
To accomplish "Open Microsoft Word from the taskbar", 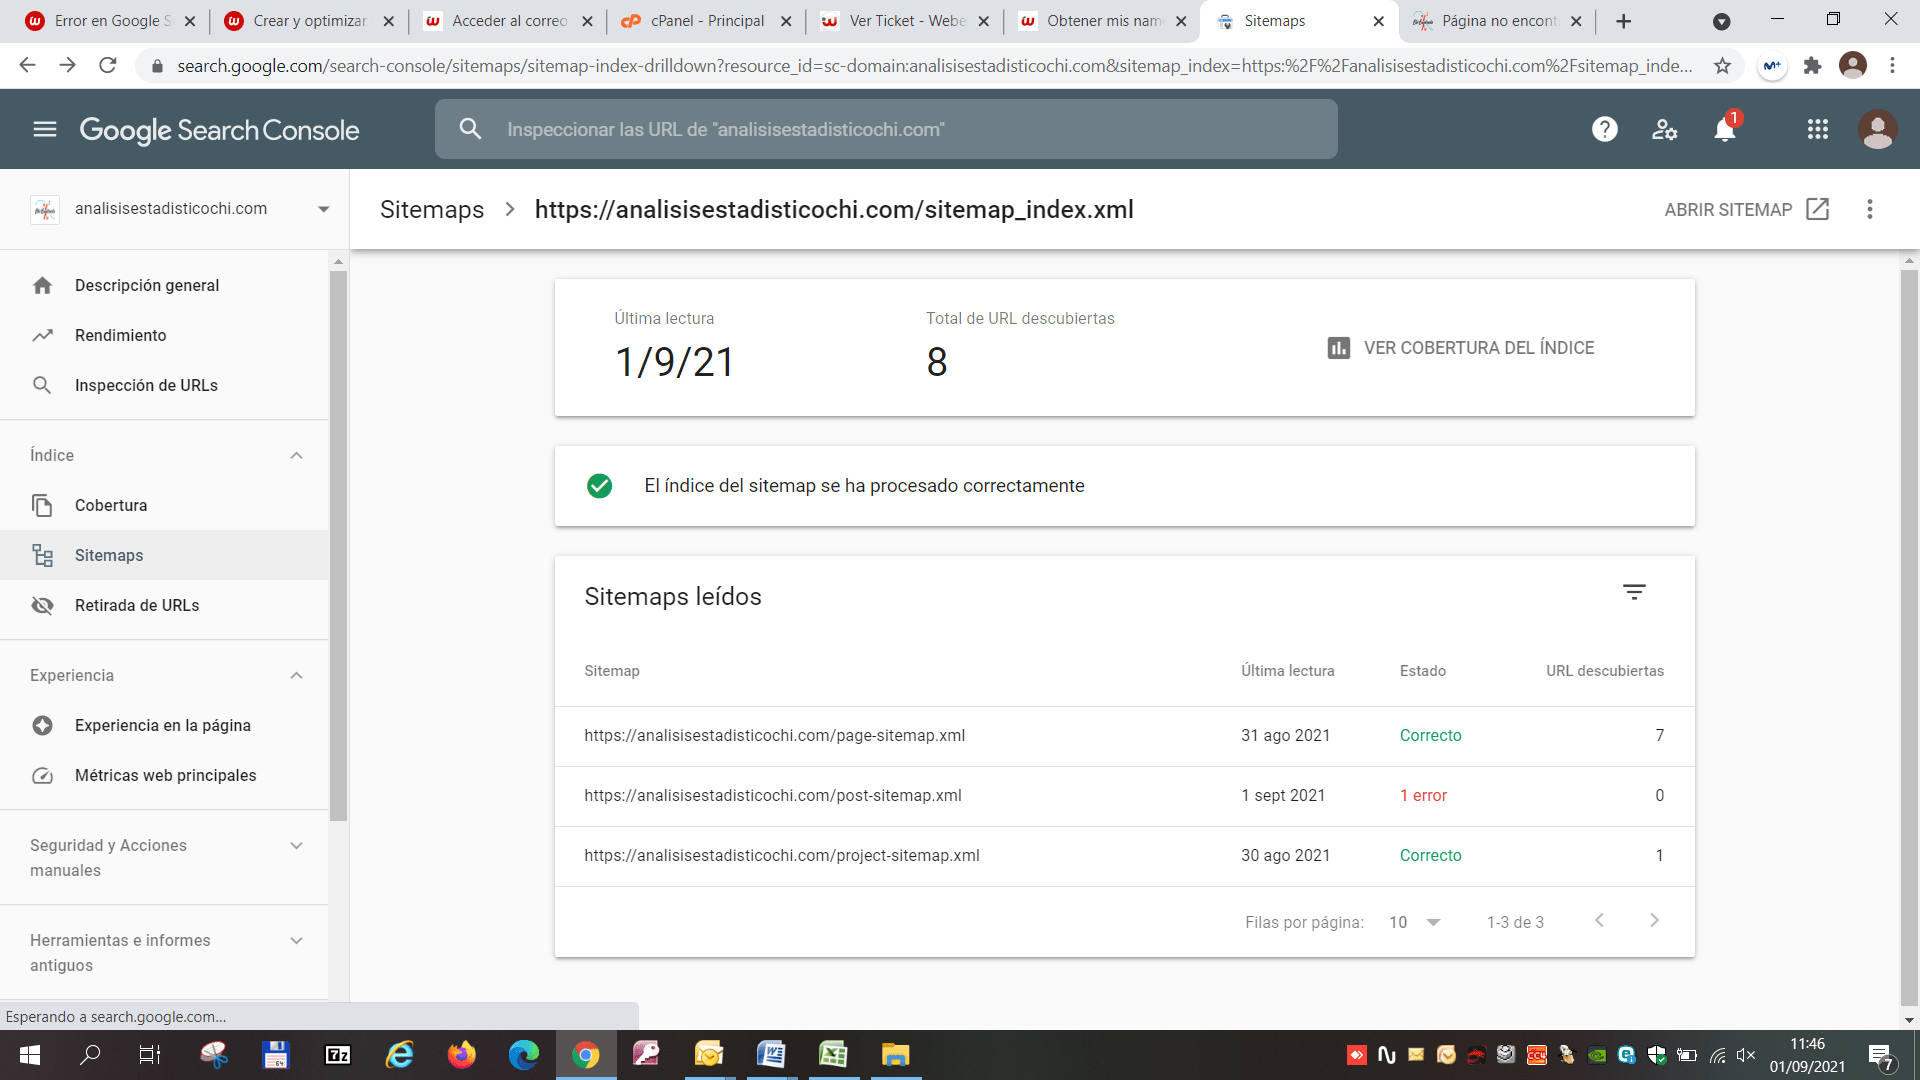I will [771, 1055].
